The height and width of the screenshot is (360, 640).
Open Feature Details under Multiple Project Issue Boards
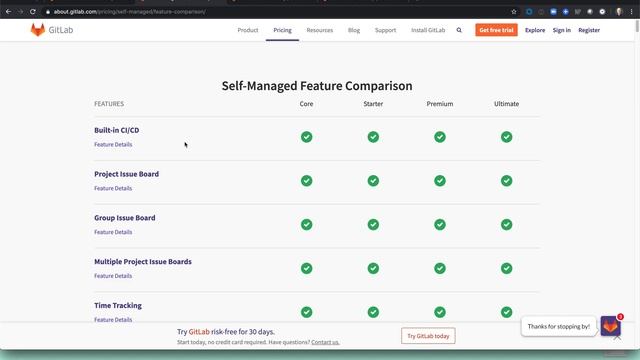[113, 276]
